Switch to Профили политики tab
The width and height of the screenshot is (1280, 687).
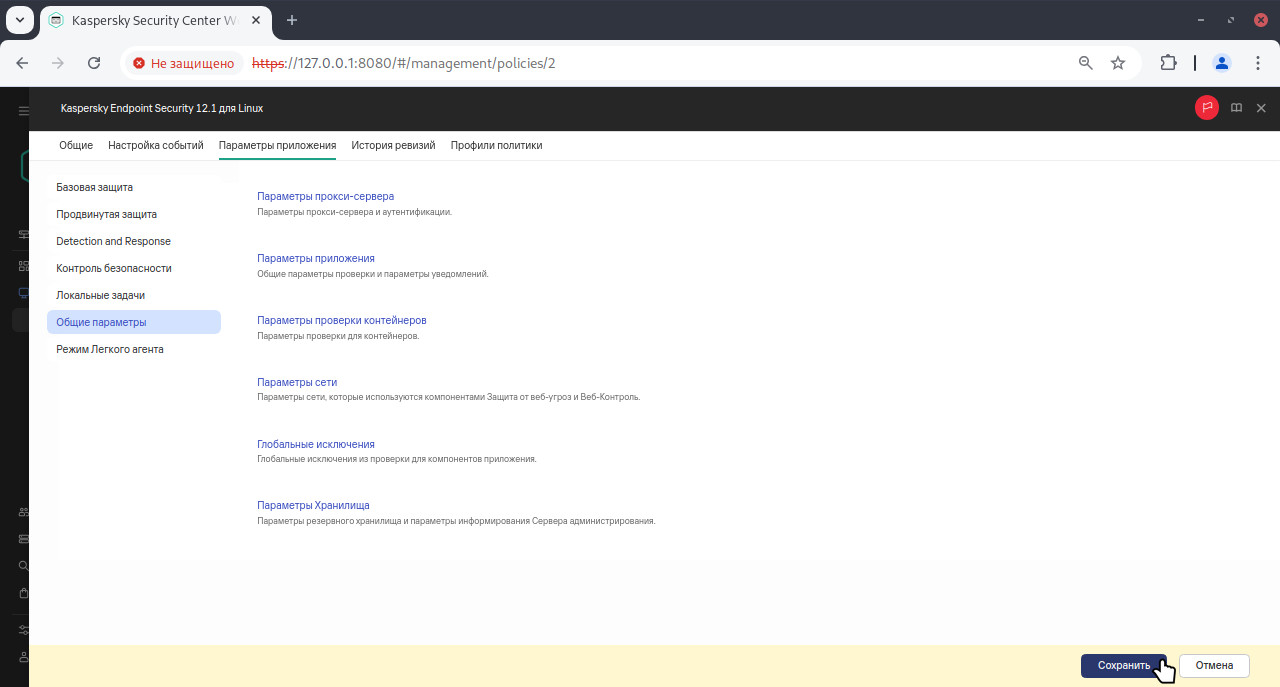tap(496, 145)
